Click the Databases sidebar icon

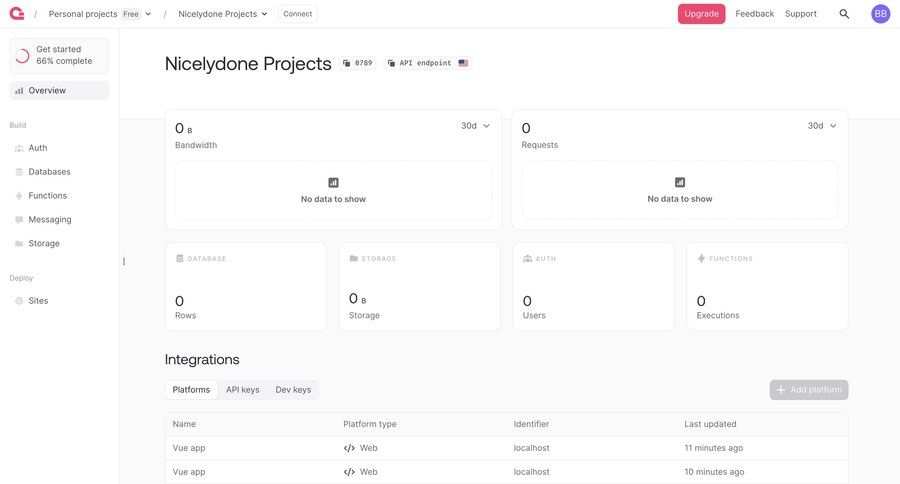(x=19, y=172)
